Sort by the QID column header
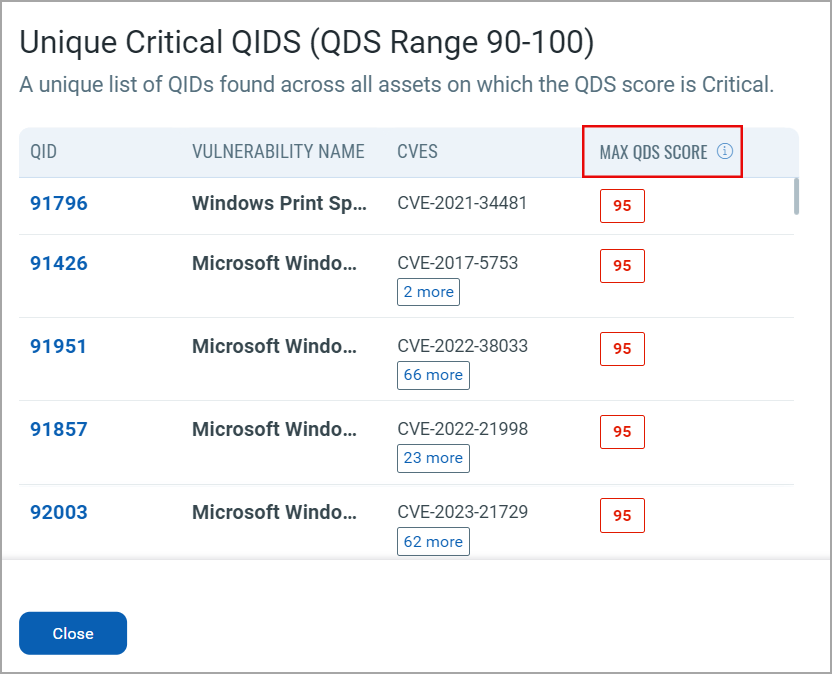This screenshot has height=674, width=832. pos(44,152)
